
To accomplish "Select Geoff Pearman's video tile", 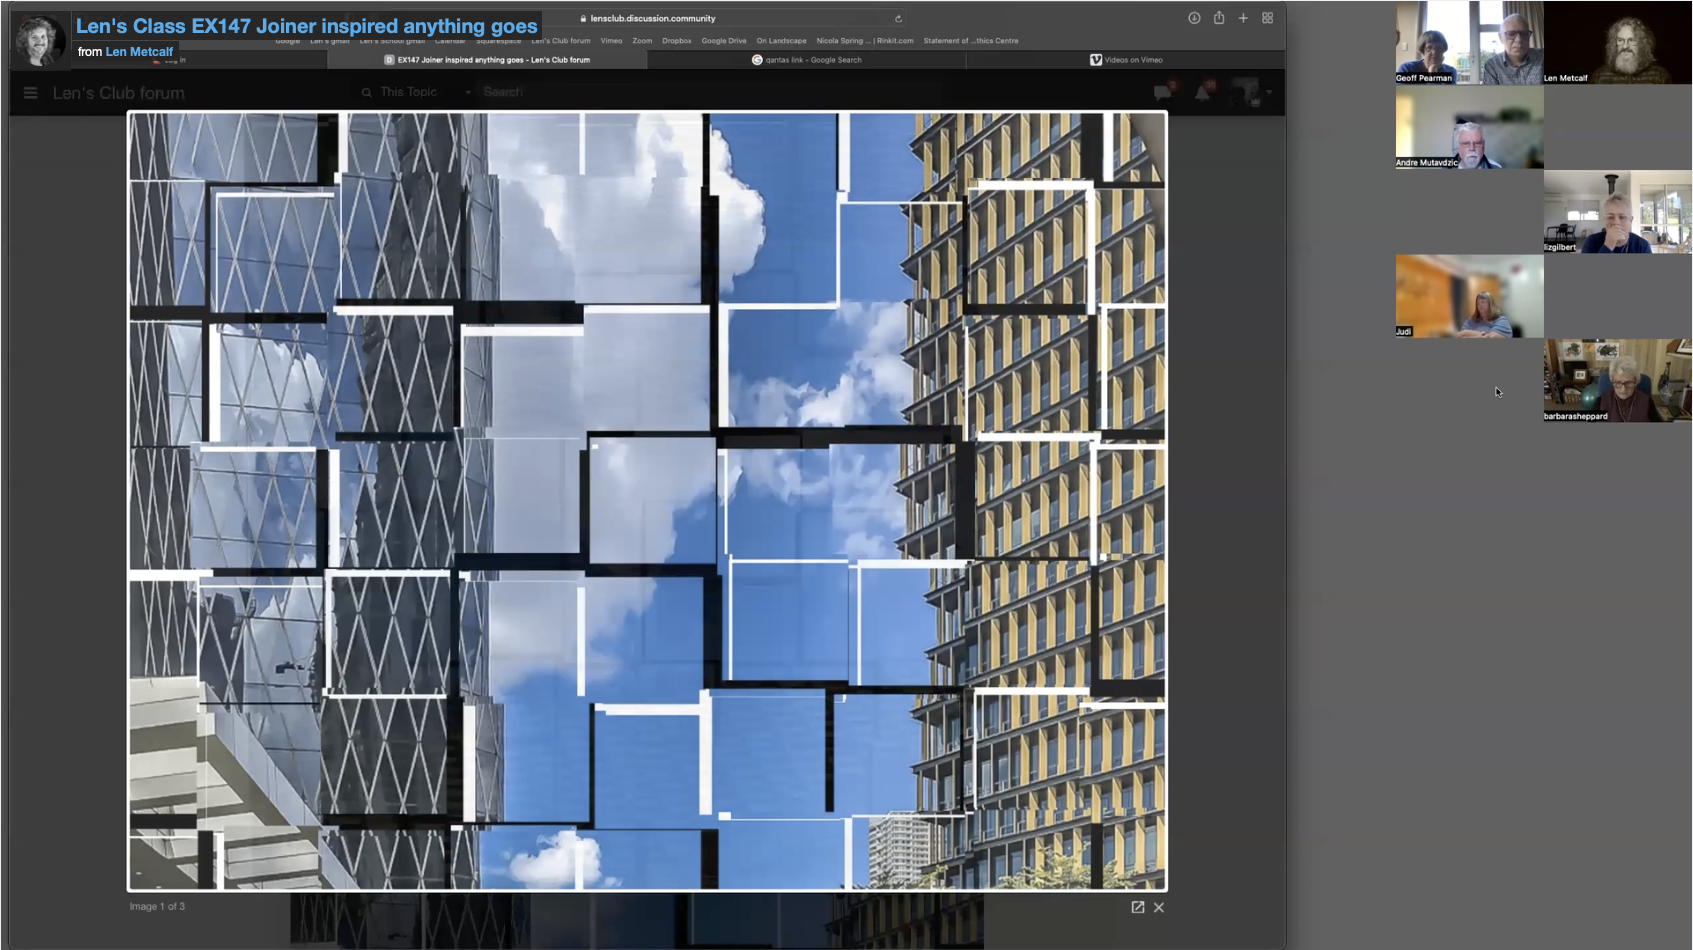I will click(1469, 42).
